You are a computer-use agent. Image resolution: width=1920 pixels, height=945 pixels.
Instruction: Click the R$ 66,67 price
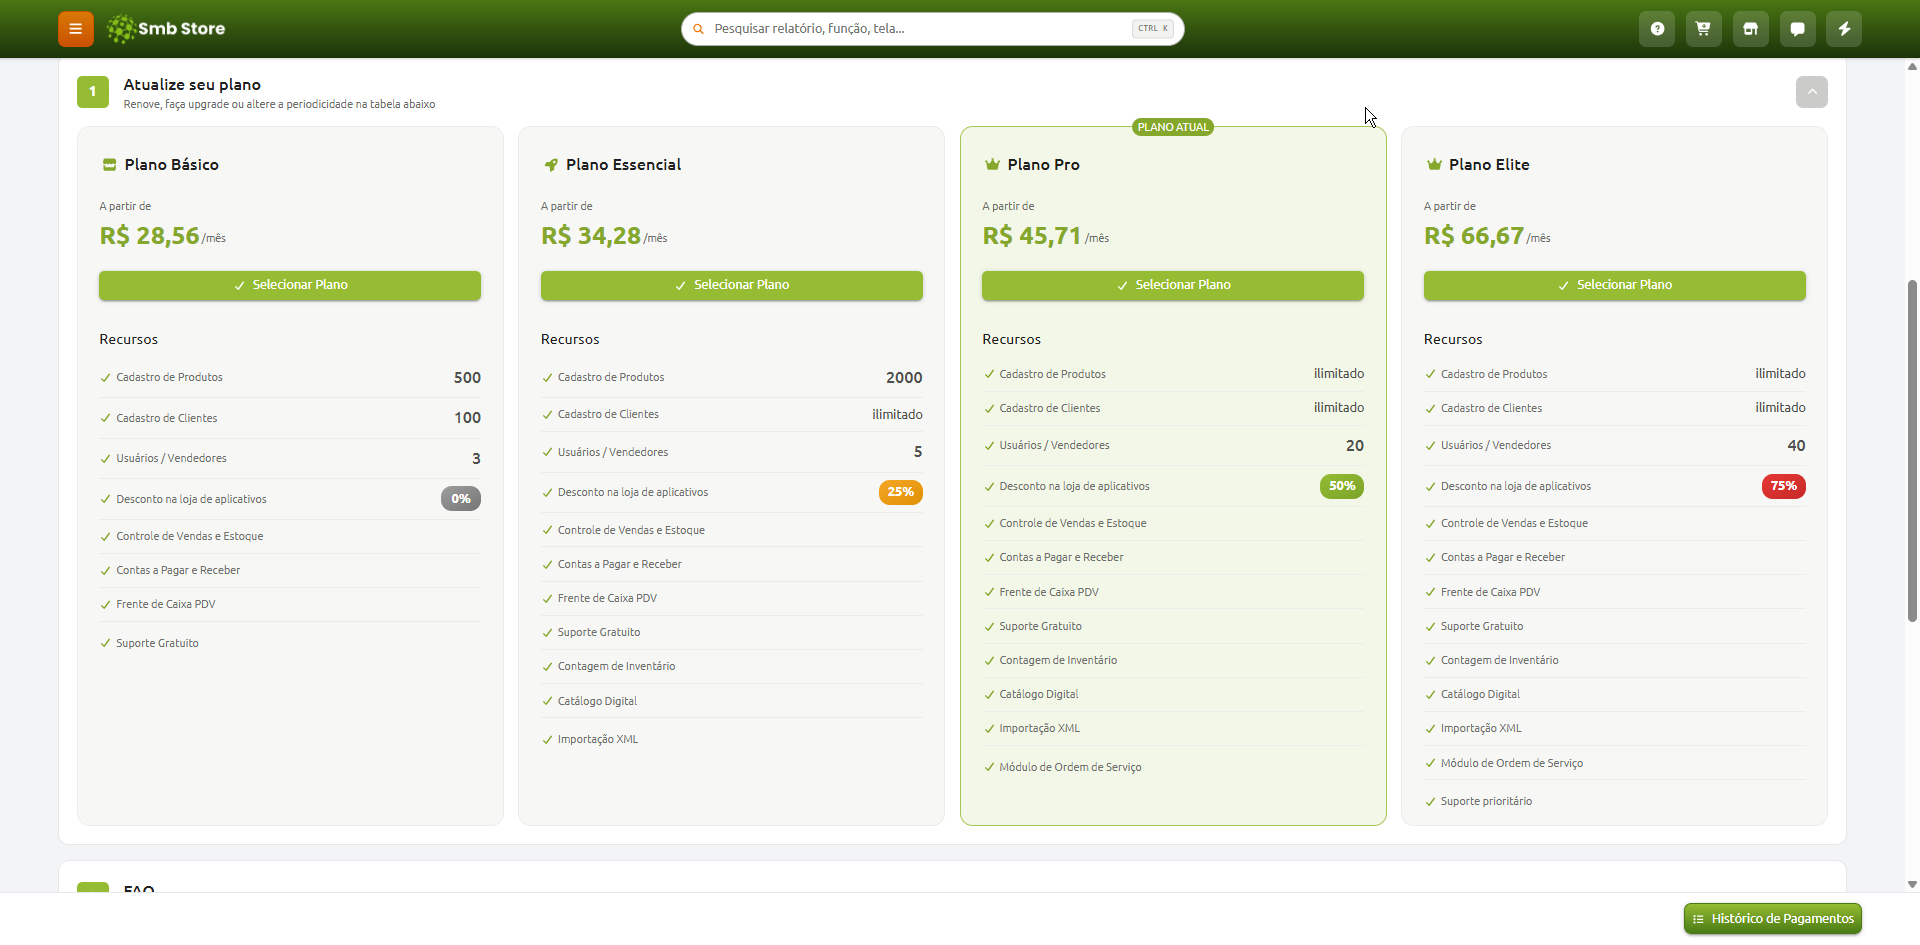[x=1474, y=236]
